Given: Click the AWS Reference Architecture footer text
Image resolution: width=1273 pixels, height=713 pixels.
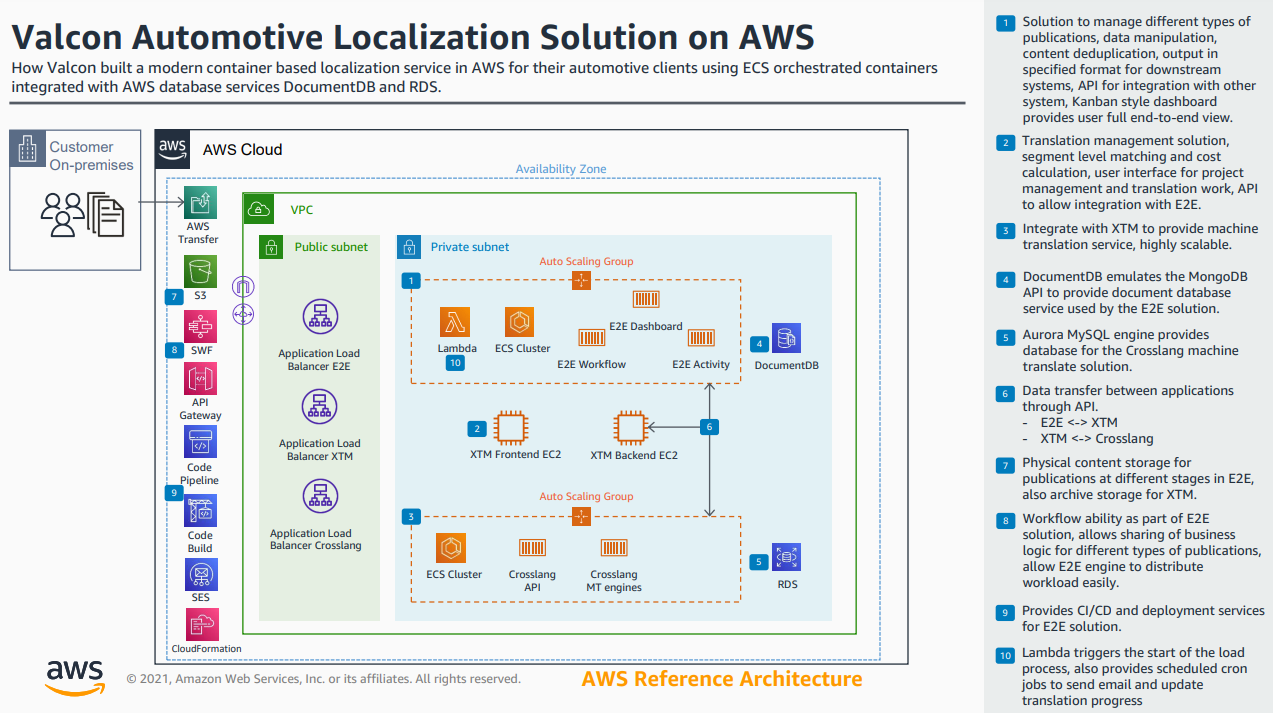Looking at the screenshot, I should pyautogui.click(x=721, y=679).
